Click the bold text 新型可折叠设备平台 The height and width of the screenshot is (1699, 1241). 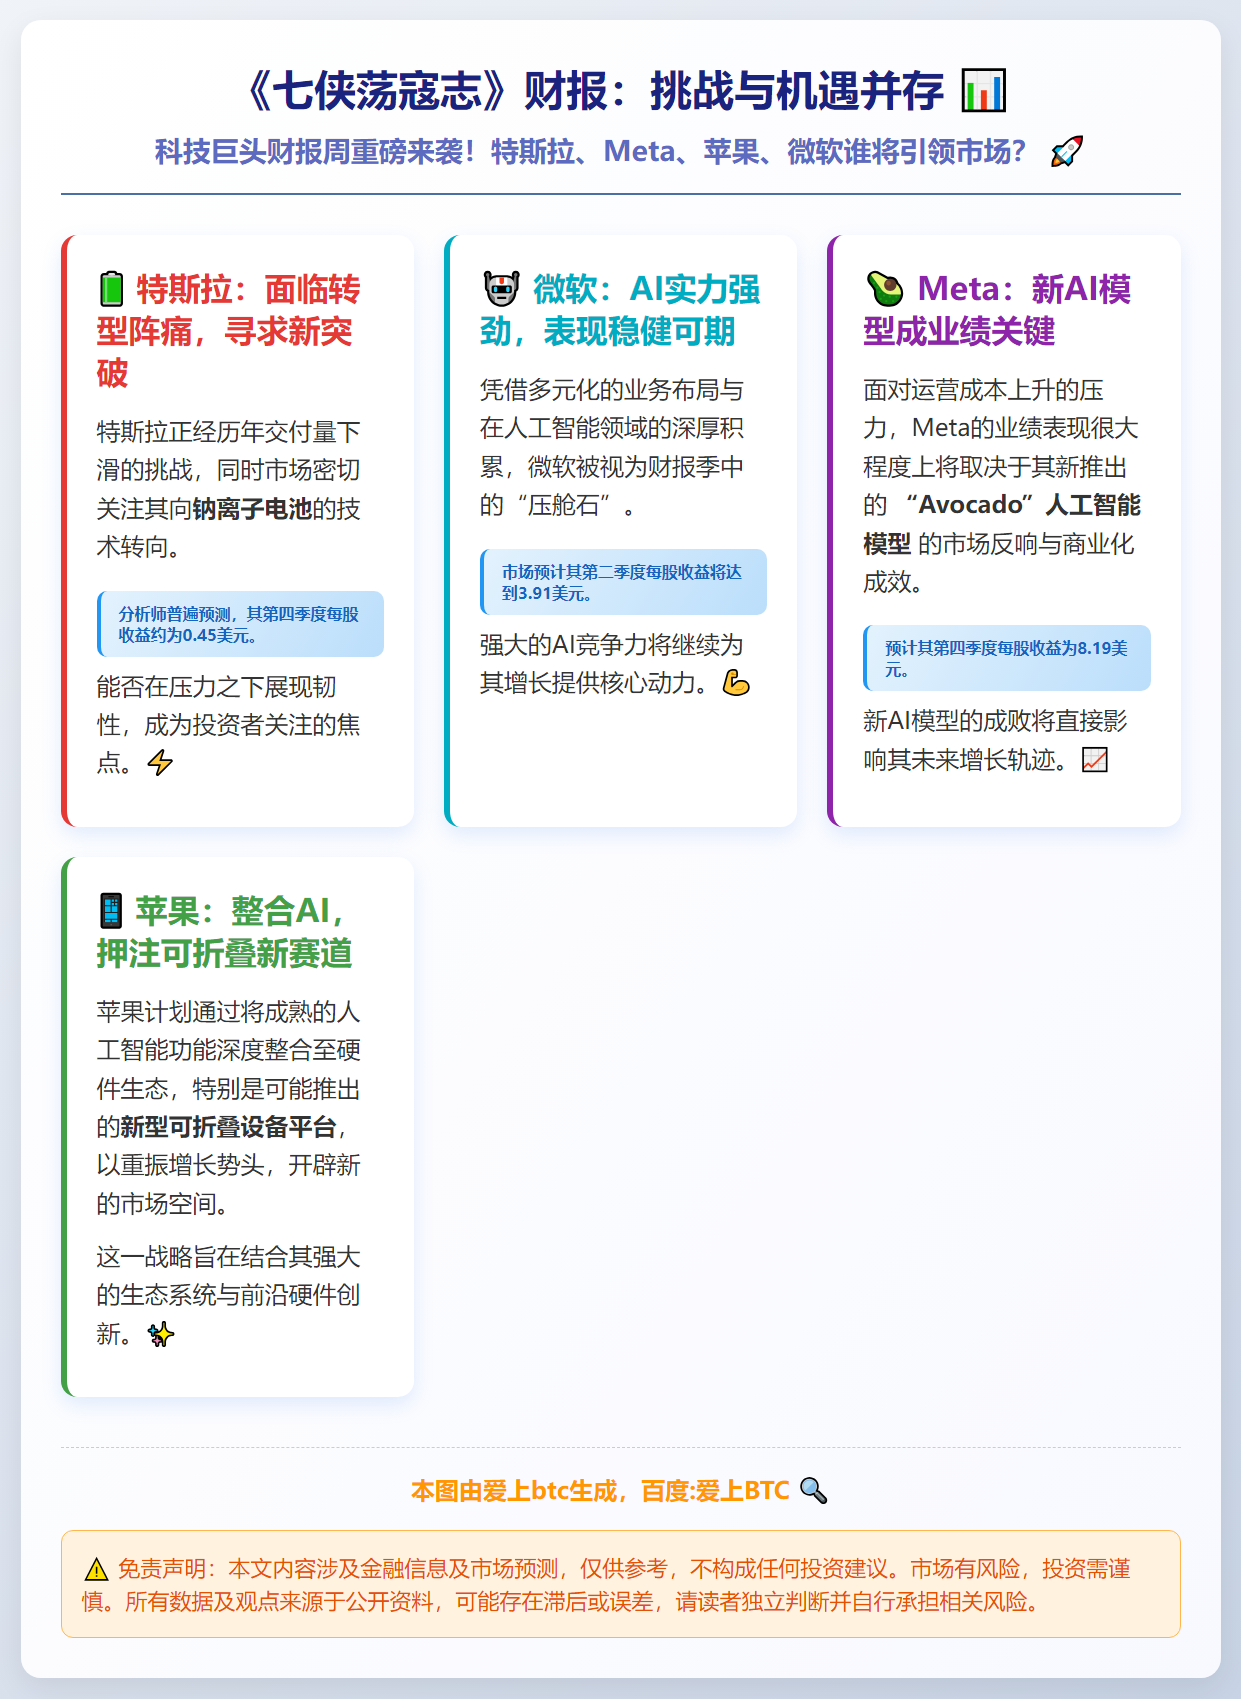coord(228,1127)
